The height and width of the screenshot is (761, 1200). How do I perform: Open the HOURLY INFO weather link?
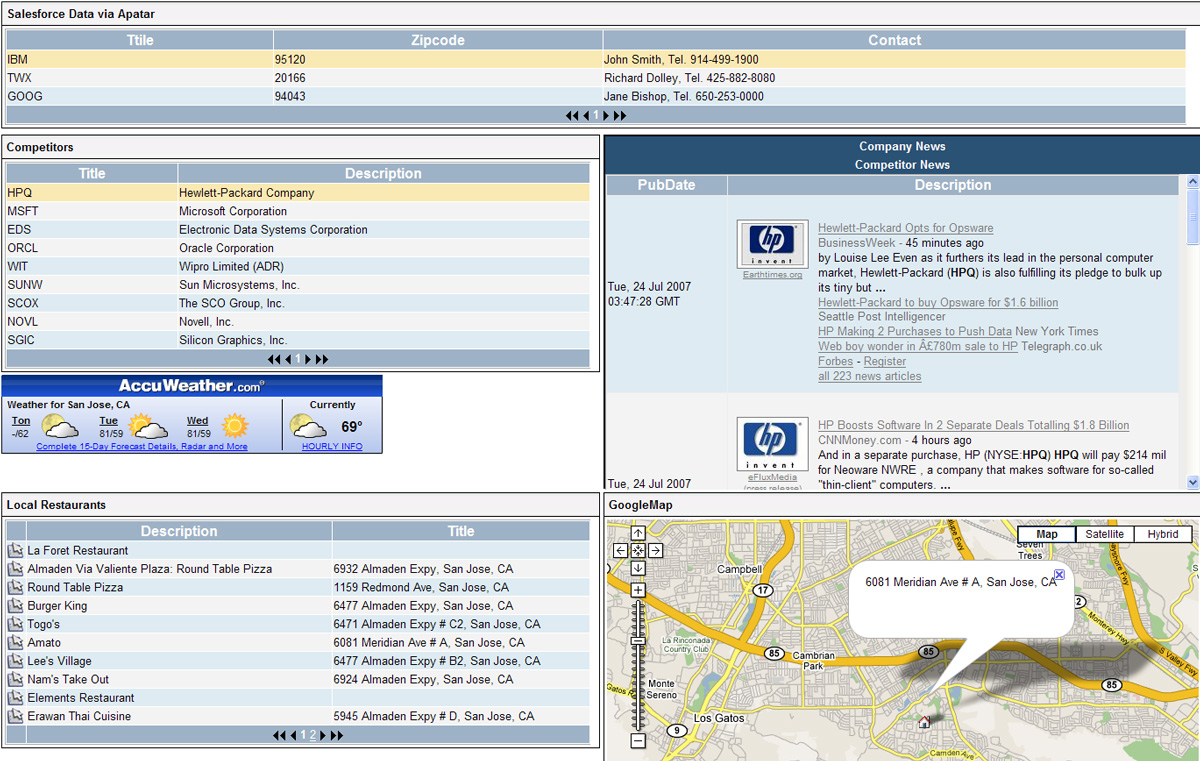pyautogui.click(x=332, y=447)
